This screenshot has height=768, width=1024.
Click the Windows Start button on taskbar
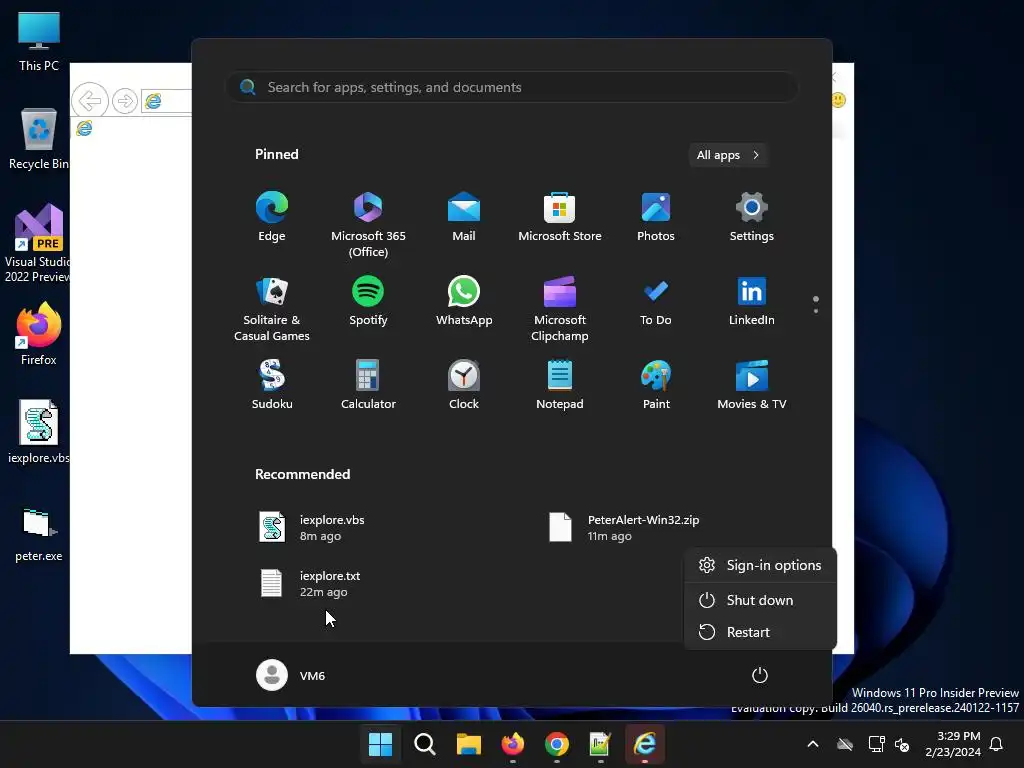click(x=380, y=744)
